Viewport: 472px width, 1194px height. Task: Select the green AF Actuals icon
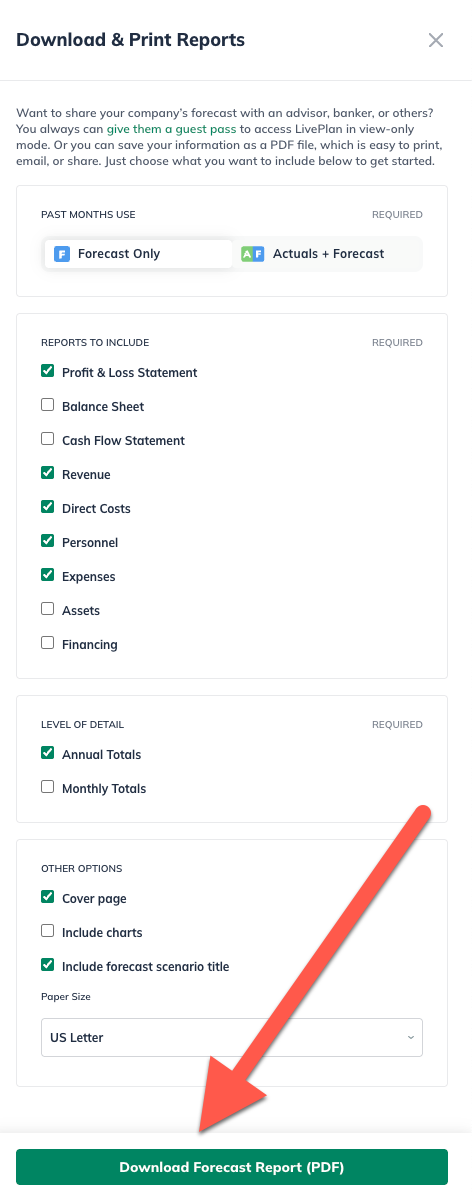click(x=252, y=254)
